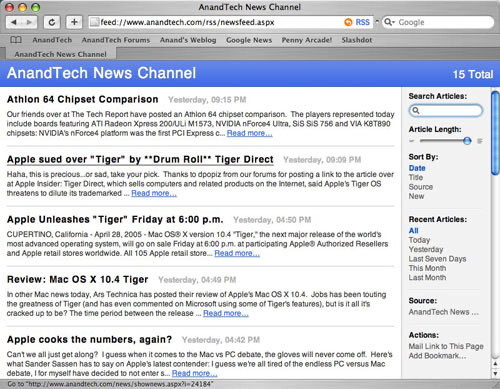Zoom the window with green button
The image size is (500, 389).
(x=35, y=7)
